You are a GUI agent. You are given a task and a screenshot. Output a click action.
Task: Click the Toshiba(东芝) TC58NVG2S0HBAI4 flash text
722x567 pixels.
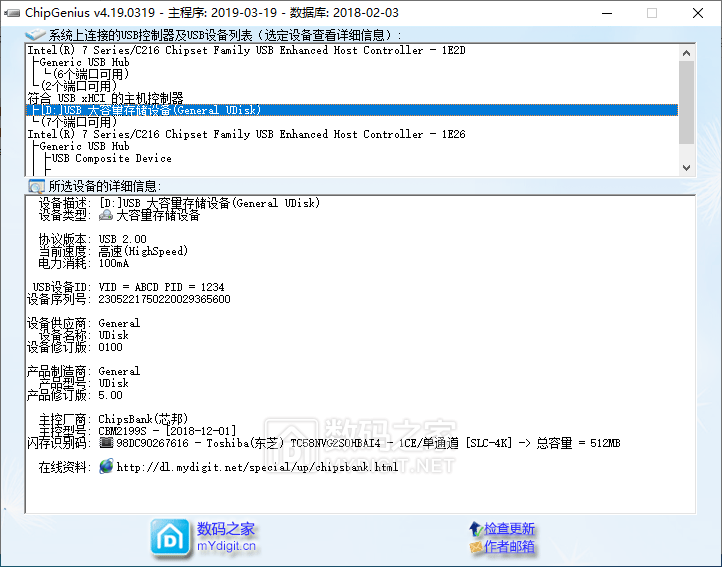pyautogui.click(x=294, y=443)
